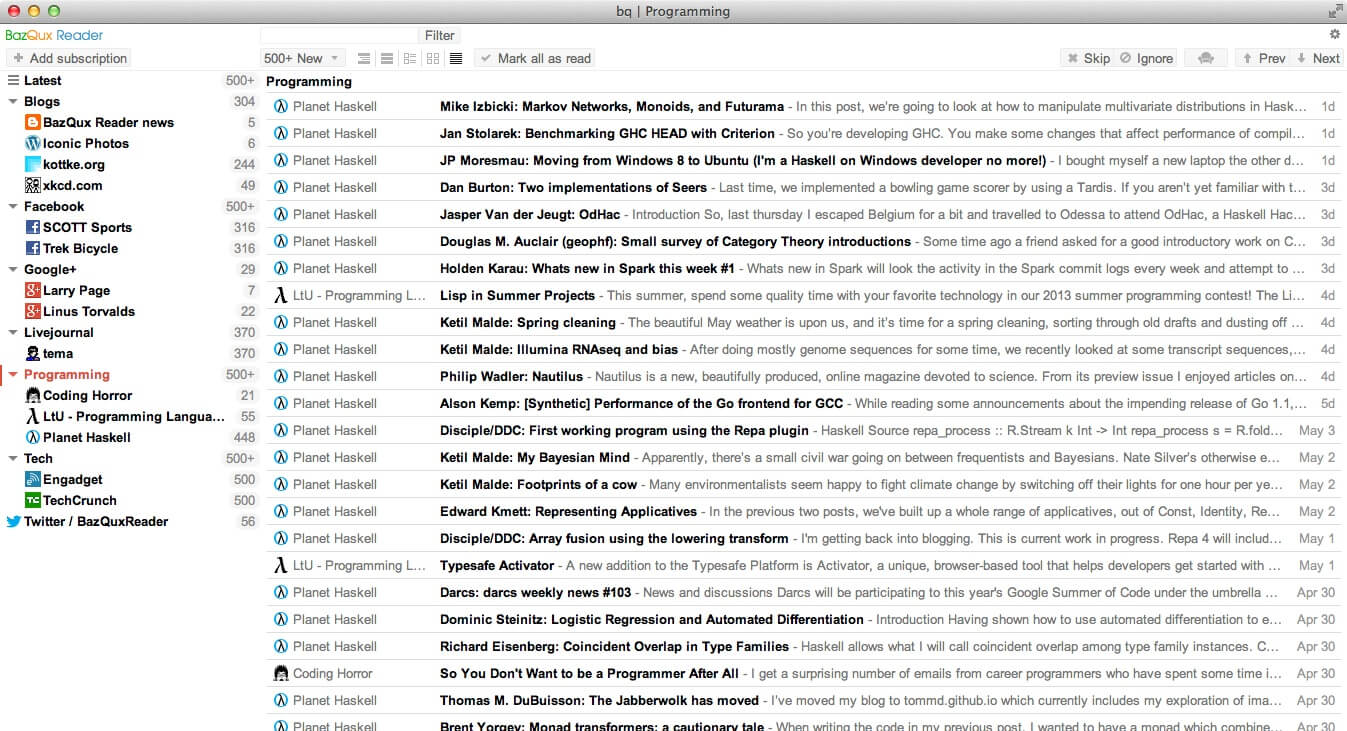Screen dimensions: 1347x731
Task: Open Twitter / BazQuxReader bird icon
Action: click(14, 522)
